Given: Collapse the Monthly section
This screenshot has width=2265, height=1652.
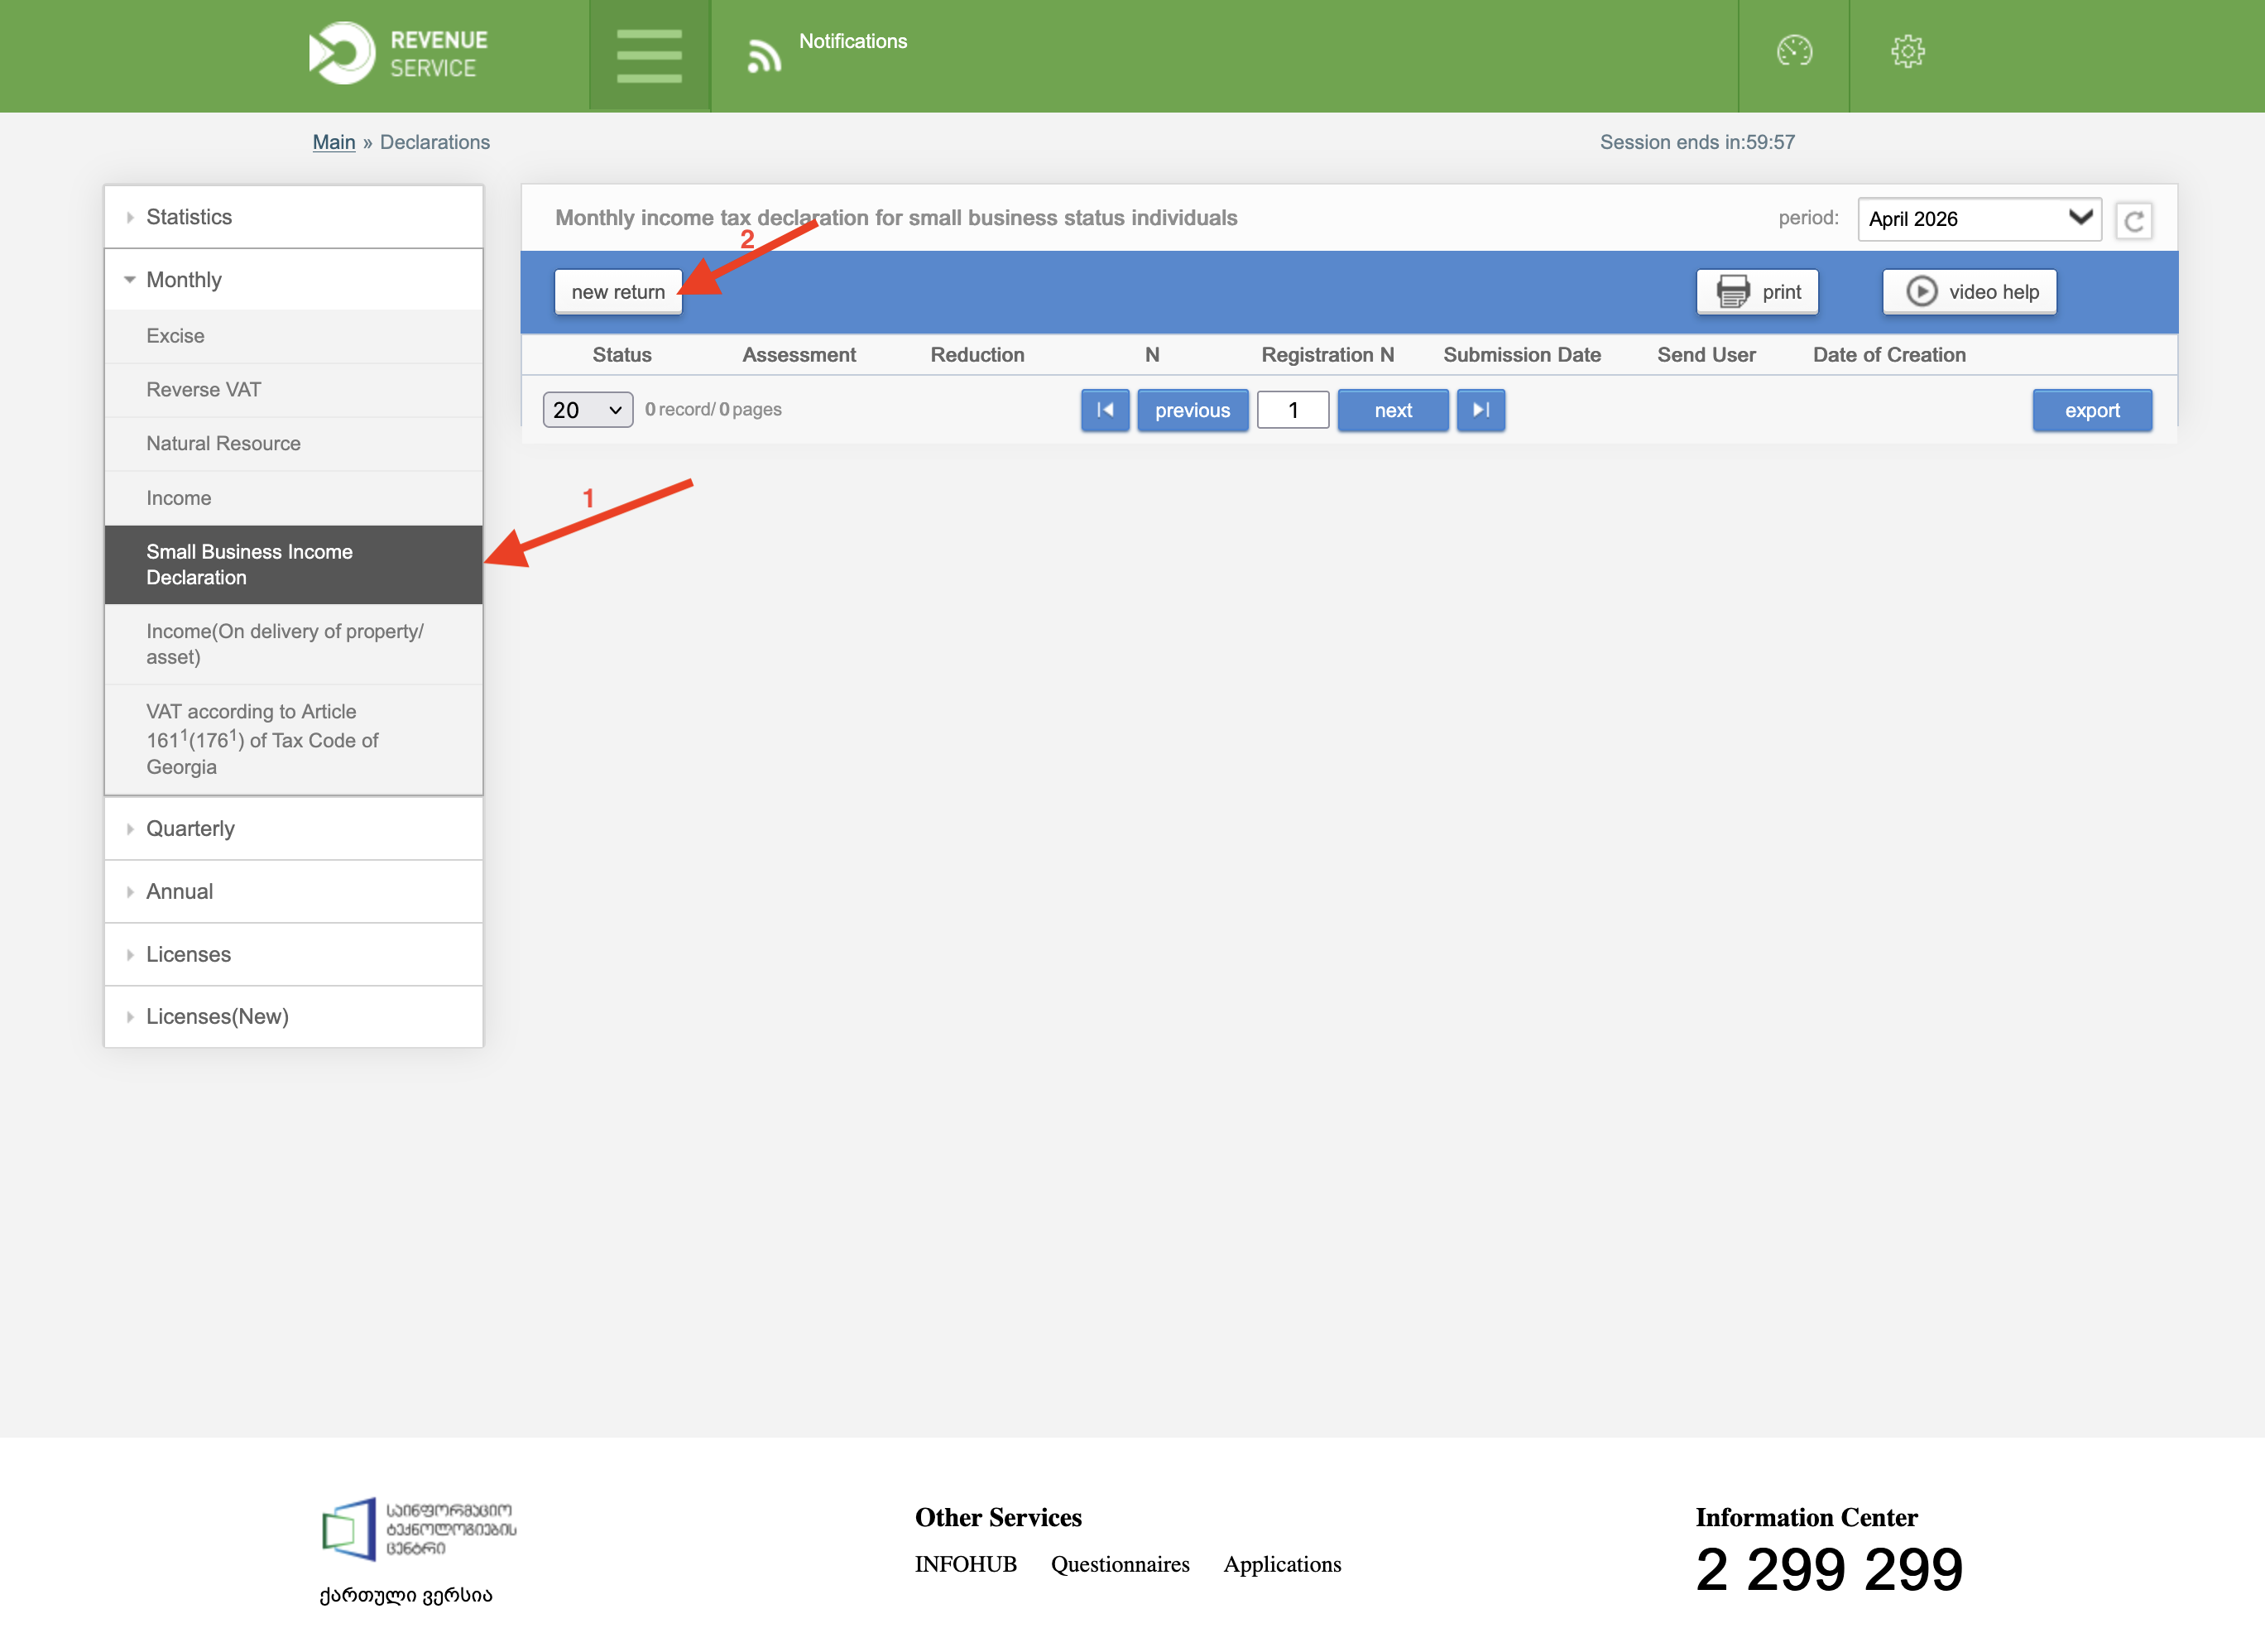Looking at the screenshot, I should 293,280.
